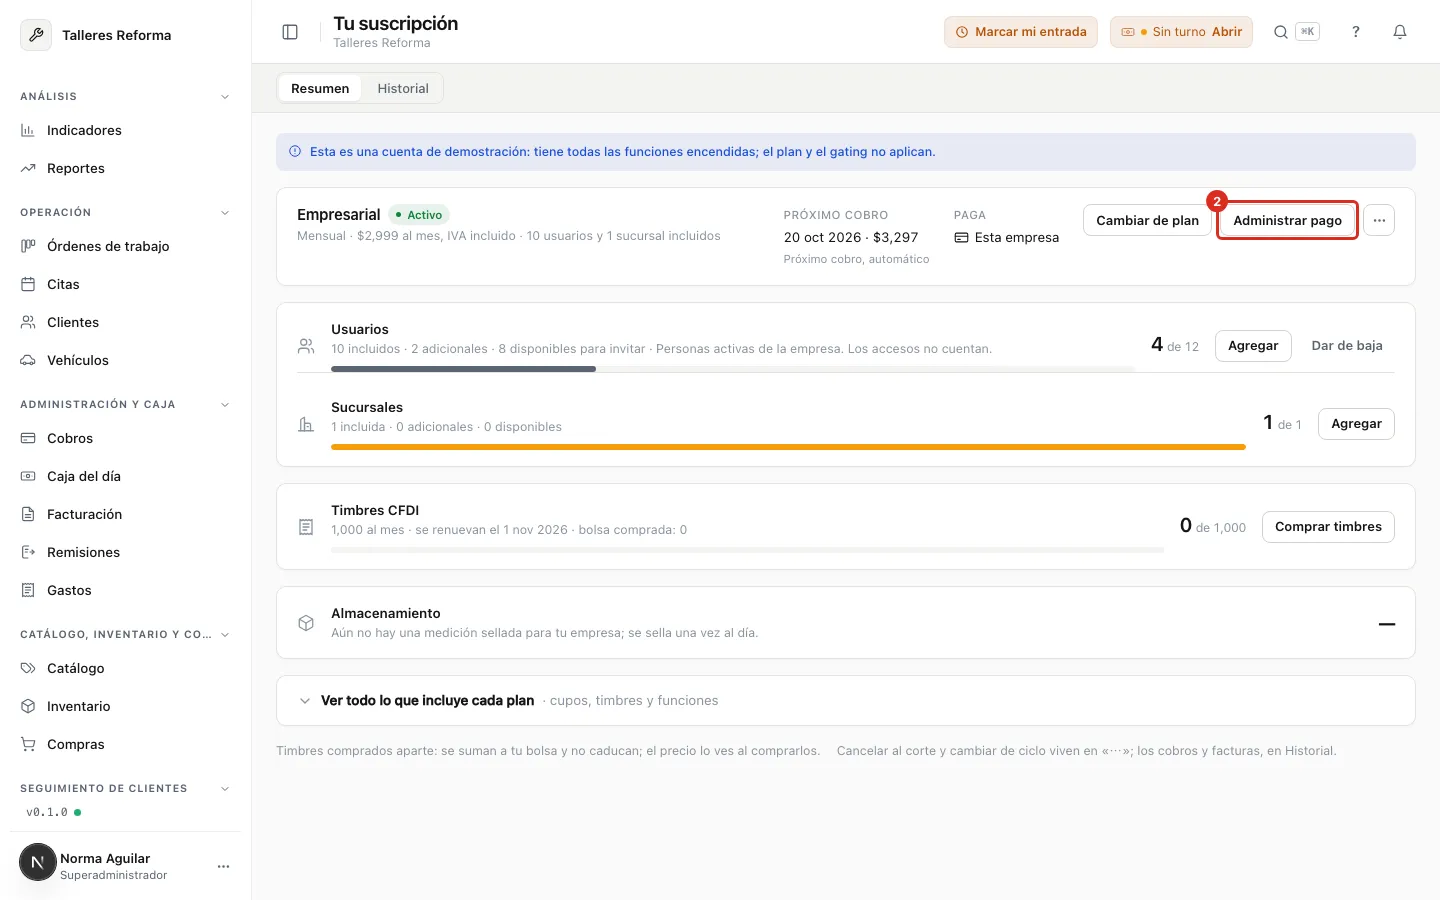Image resolution: width=1440 pixels, height=900 pixels.
Task: Click Cambiar de plan
Action: [x=1147, y=220]
